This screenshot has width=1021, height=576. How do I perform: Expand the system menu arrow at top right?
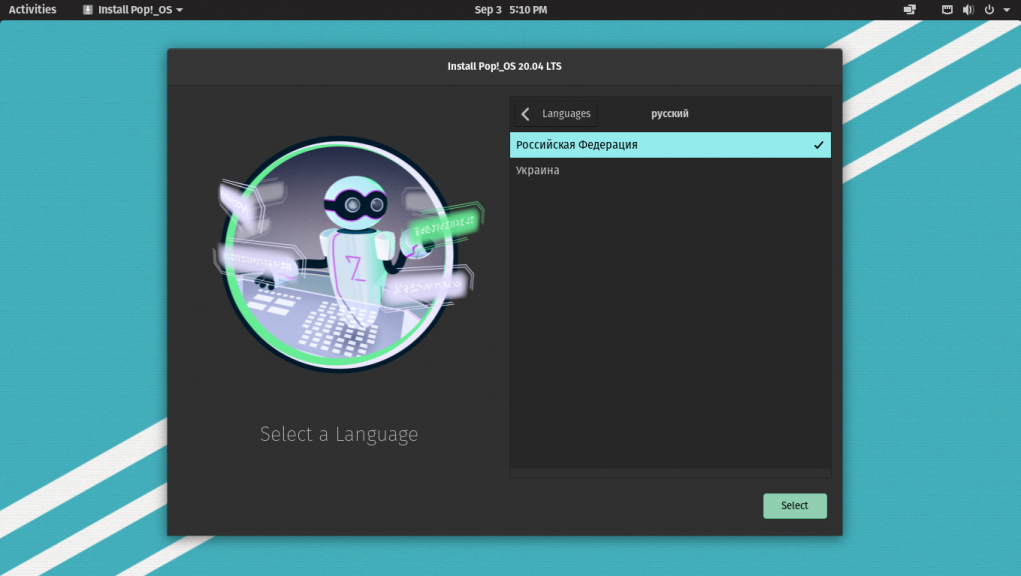pyautogui.click(x=1006, y=10)
